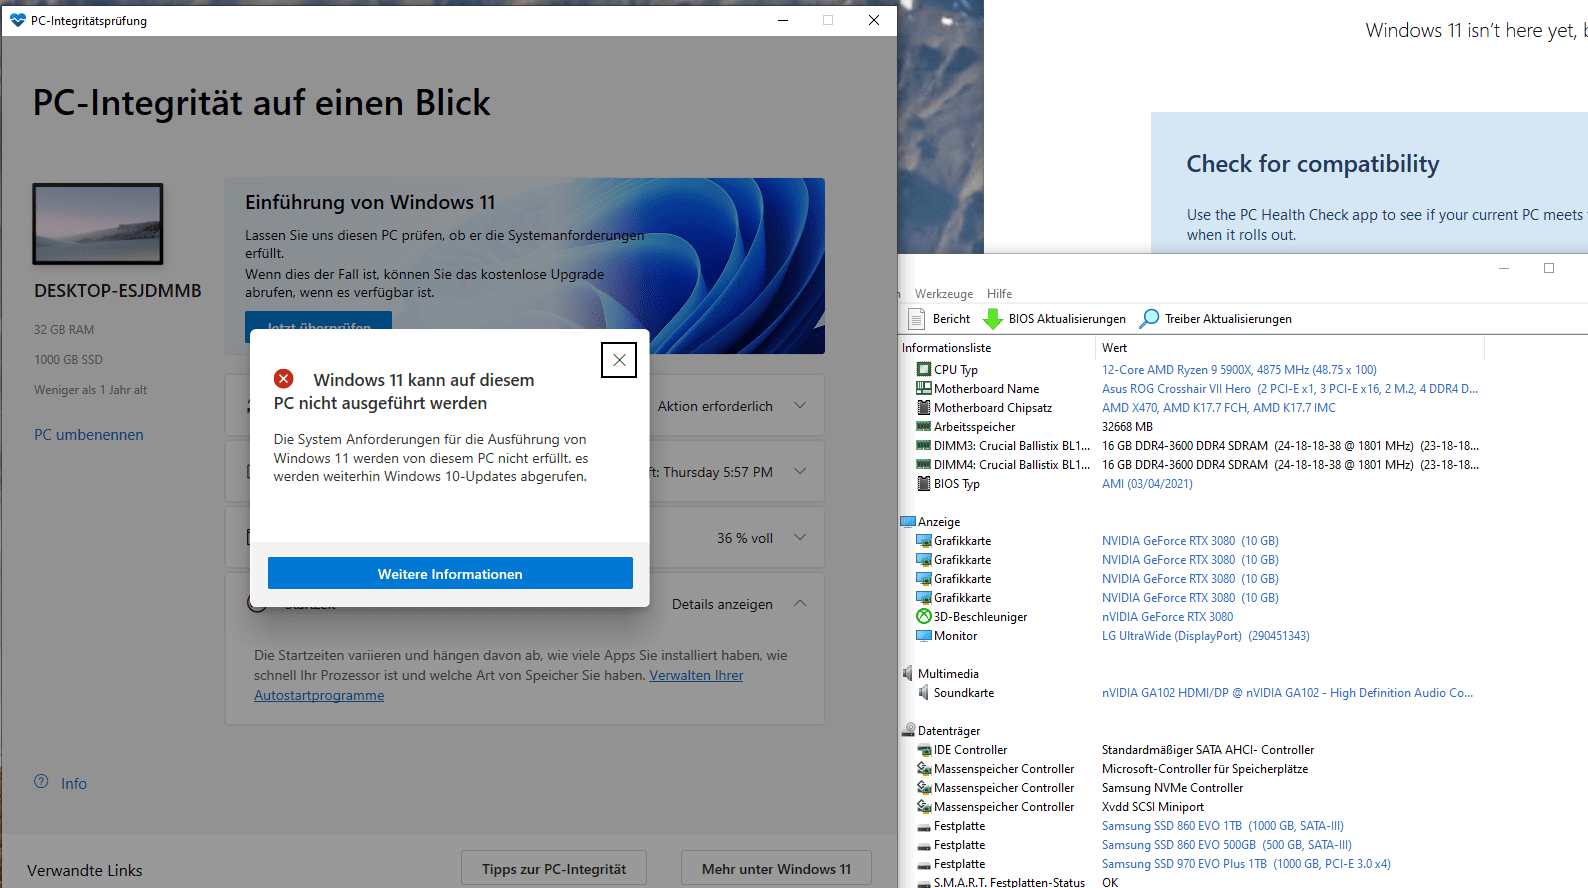Click Weitere Informationen button

click(450, 573)
